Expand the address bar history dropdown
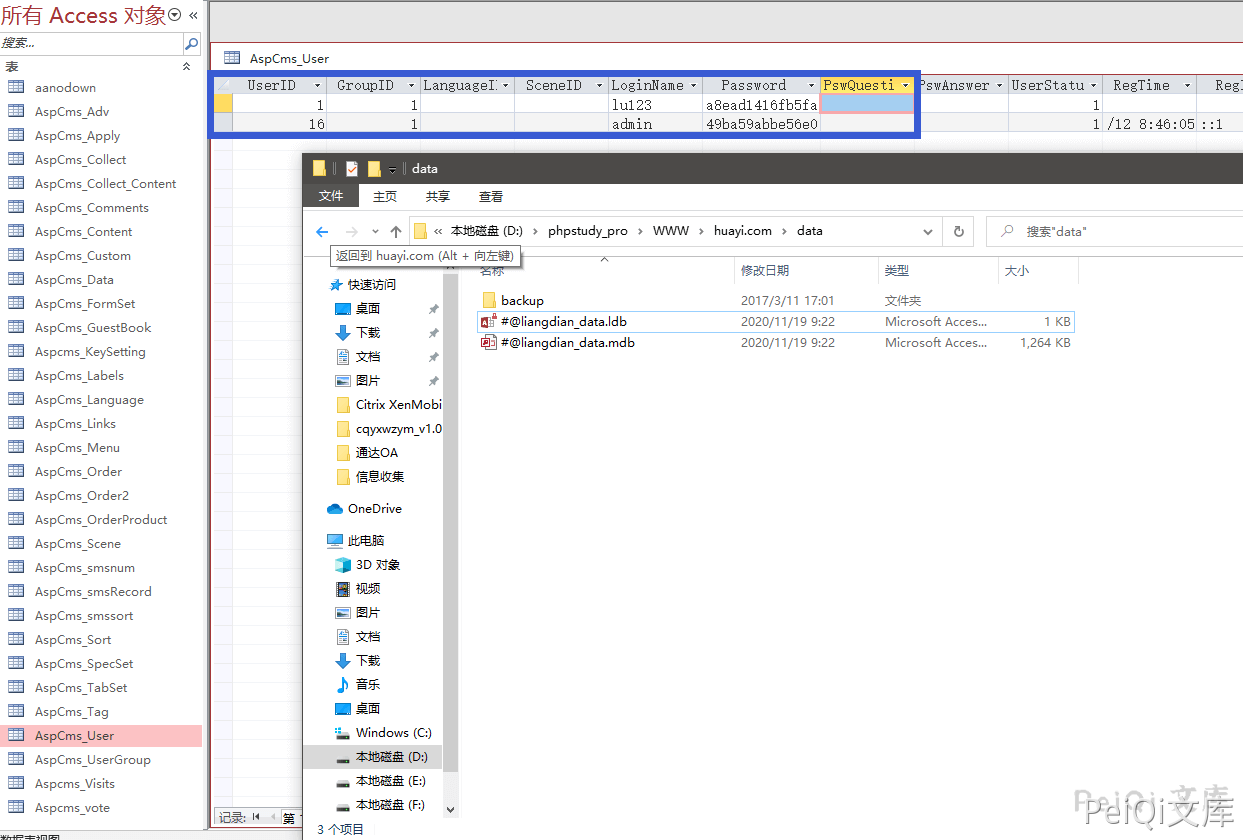The height and width of the screenshot is (840, 1243). (928, 231)
